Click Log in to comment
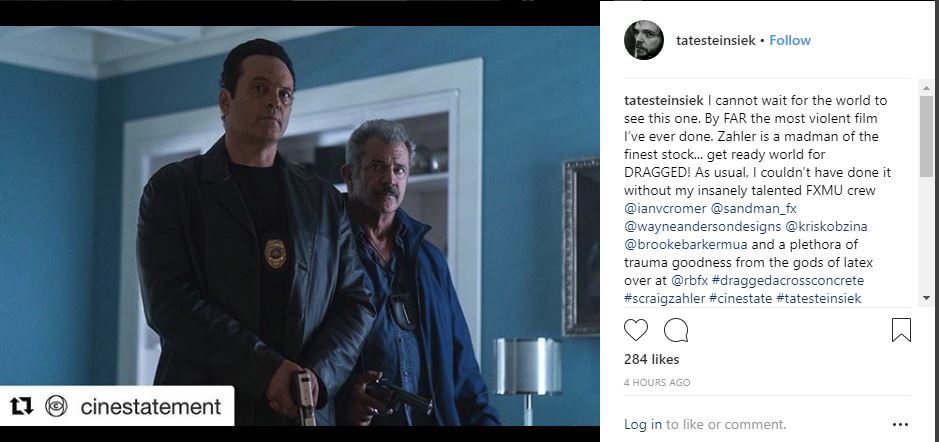Screen dimensions: 939x442 pyautogui.click(x=643, y=425)
